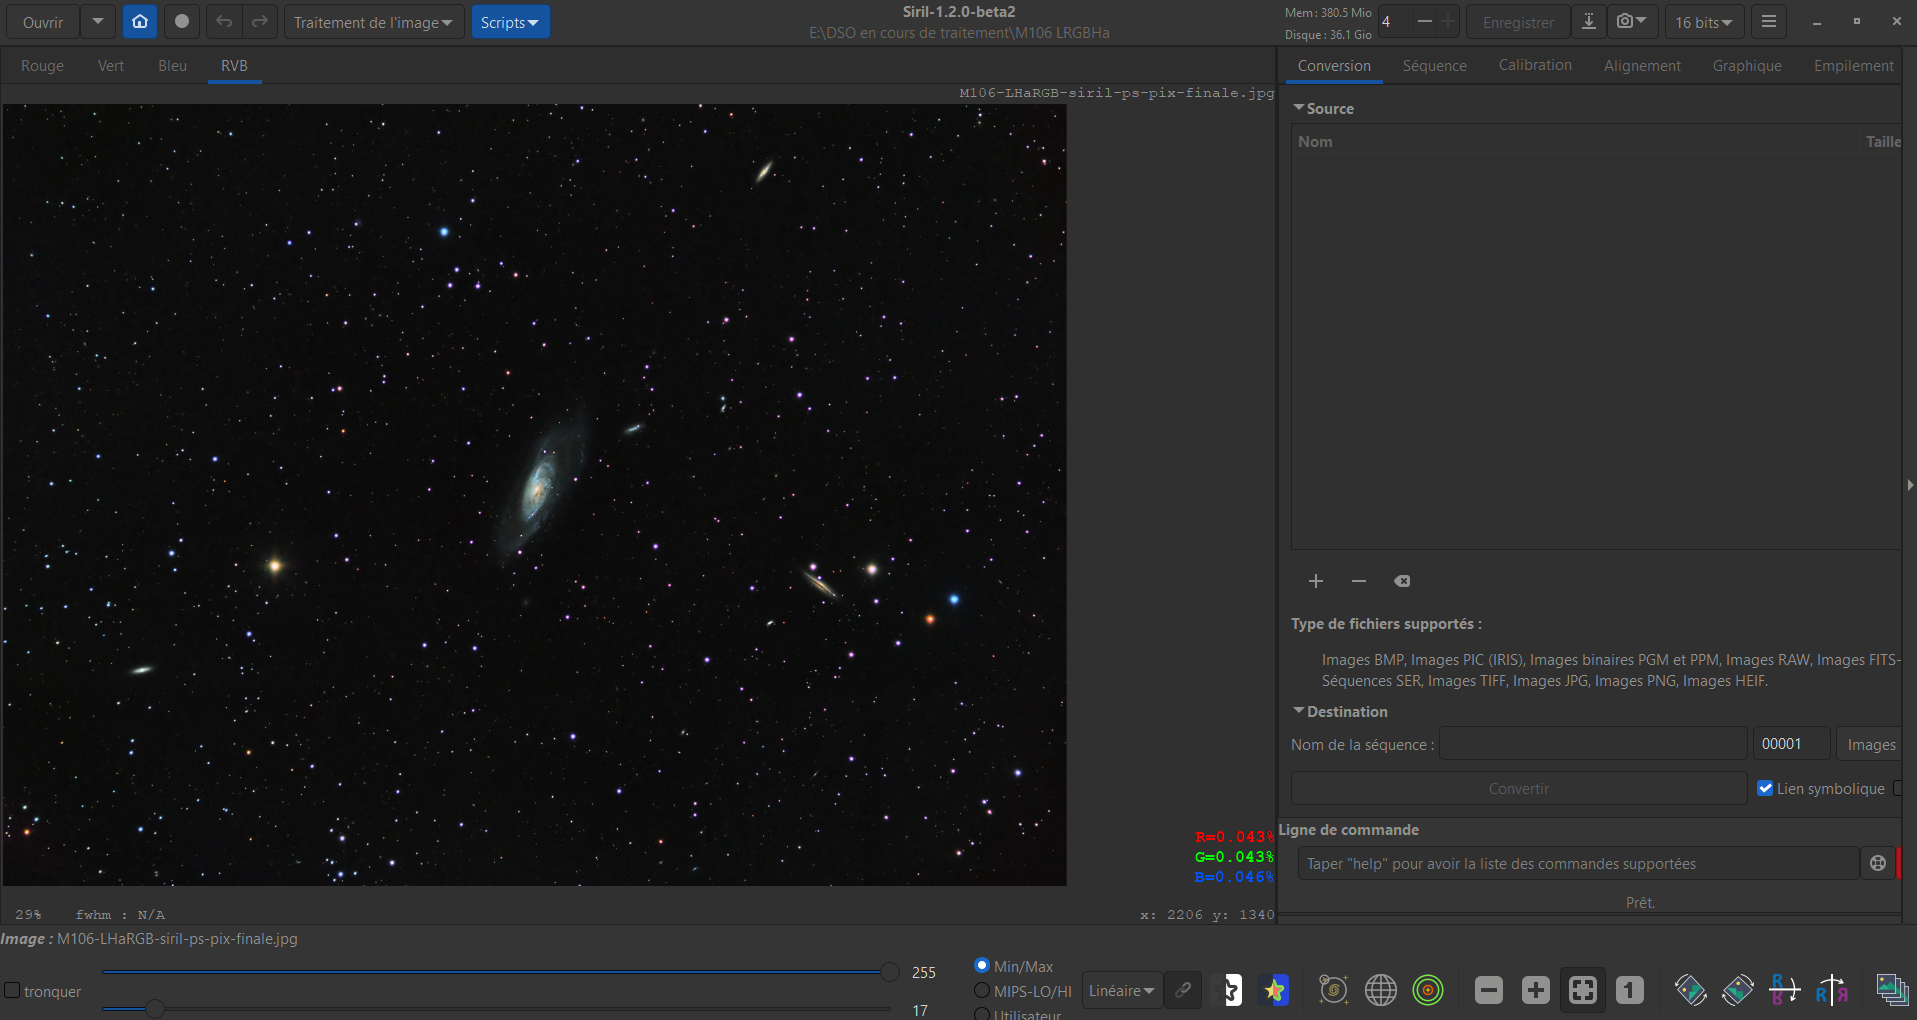Switch to the Calibration tab
This screenshot has height=1020, width=1917.
coord(1534,65)
